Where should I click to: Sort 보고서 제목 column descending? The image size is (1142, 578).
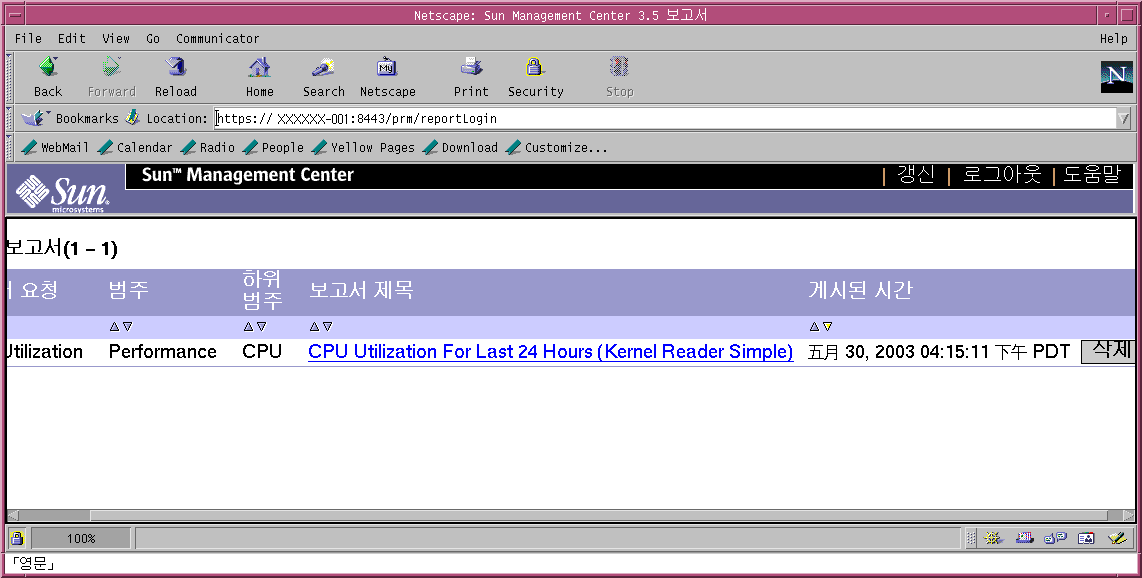pos(328,327)
